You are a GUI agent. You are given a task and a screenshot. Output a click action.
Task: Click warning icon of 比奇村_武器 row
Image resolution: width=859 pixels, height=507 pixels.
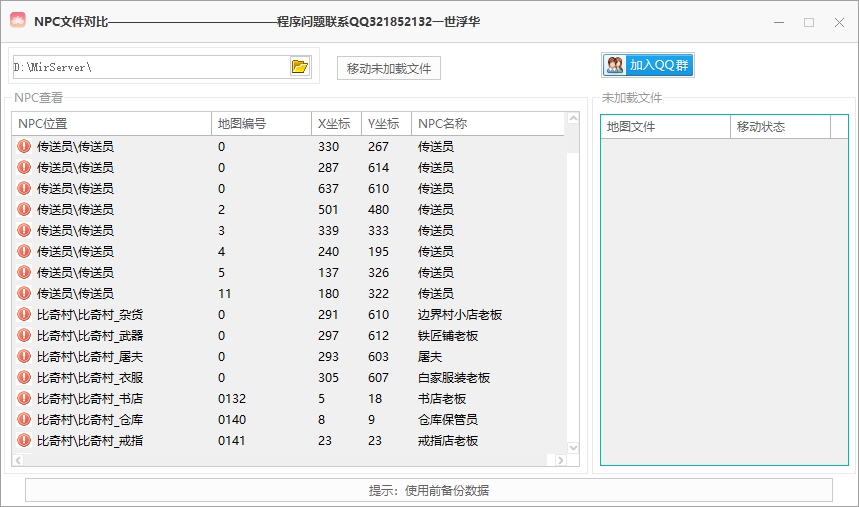coord(24,335)
